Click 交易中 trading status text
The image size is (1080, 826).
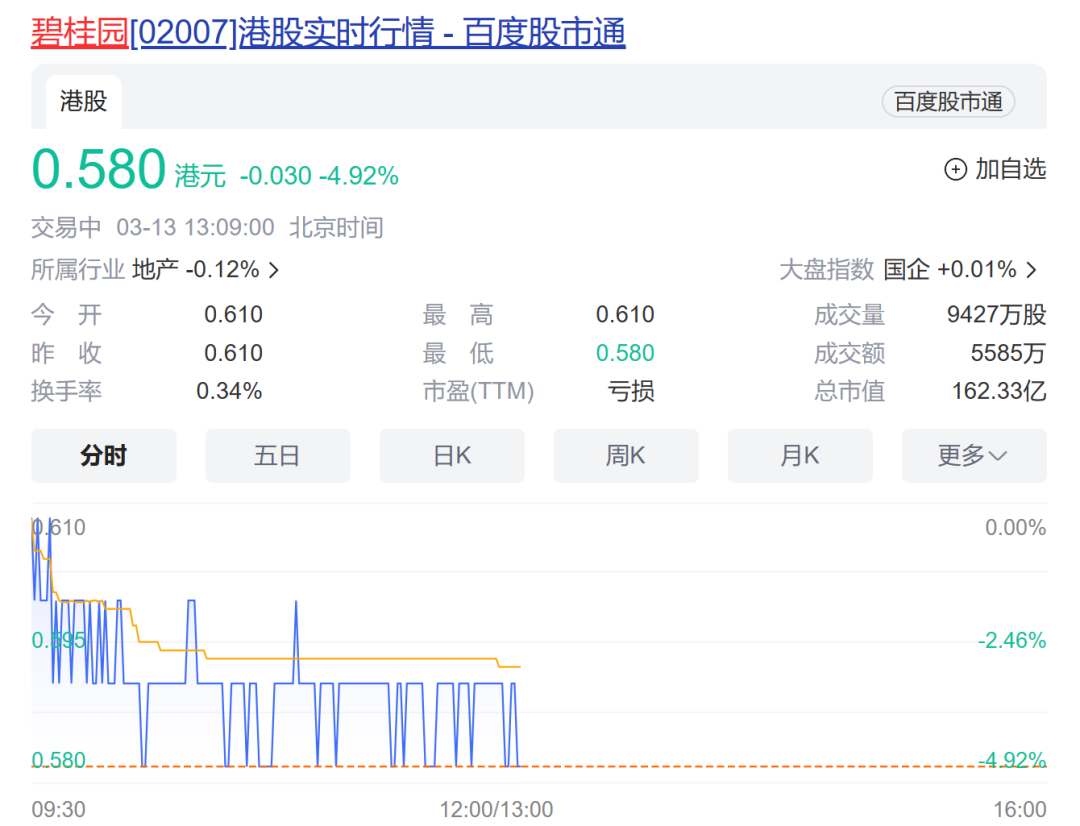click(66, 227)
